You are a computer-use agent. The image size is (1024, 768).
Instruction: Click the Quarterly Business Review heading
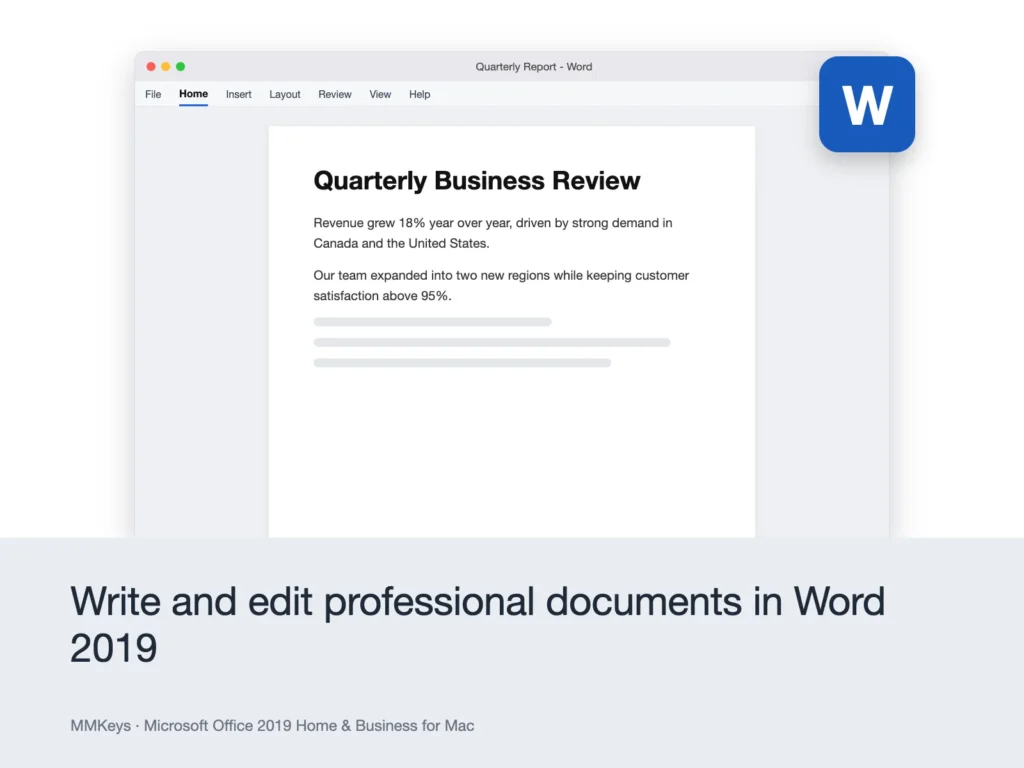(x=477, y=181)
